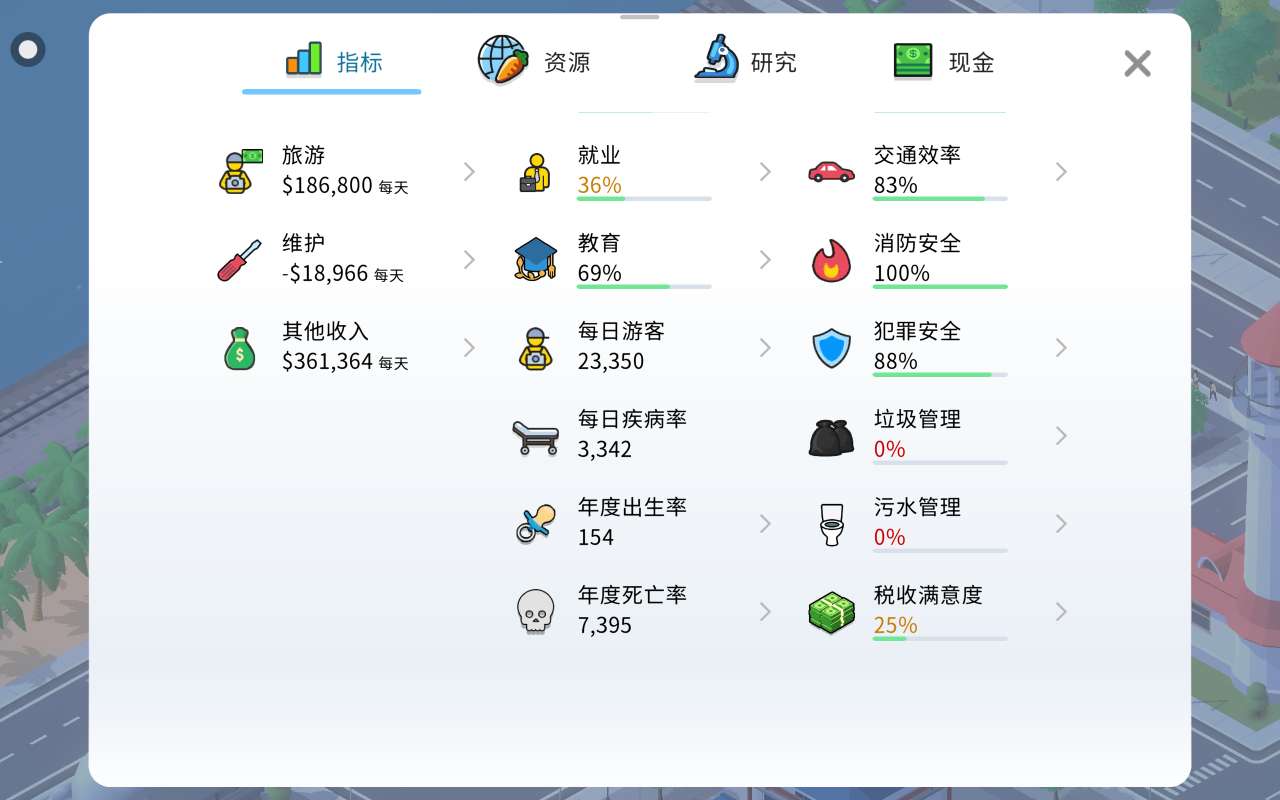Click the blue shield 犯罪安全 icon
1280x800 pixels.
[x=831, y=348]
